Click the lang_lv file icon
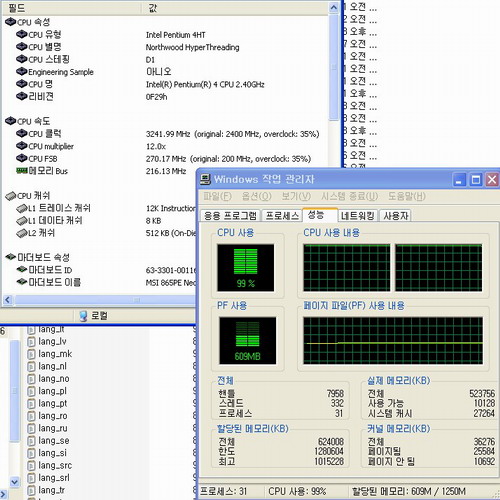 pos(31,342)
